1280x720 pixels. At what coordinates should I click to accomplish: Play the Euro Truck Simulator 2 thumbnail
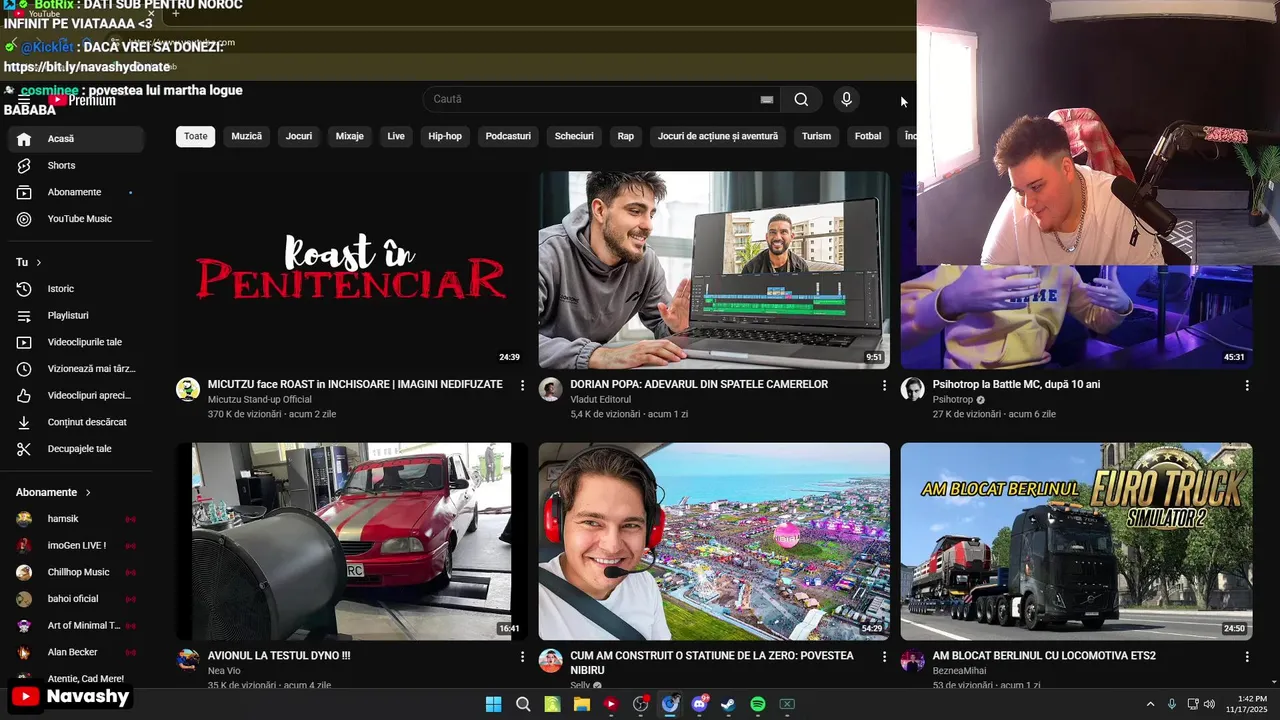[x=1076, y=541]
